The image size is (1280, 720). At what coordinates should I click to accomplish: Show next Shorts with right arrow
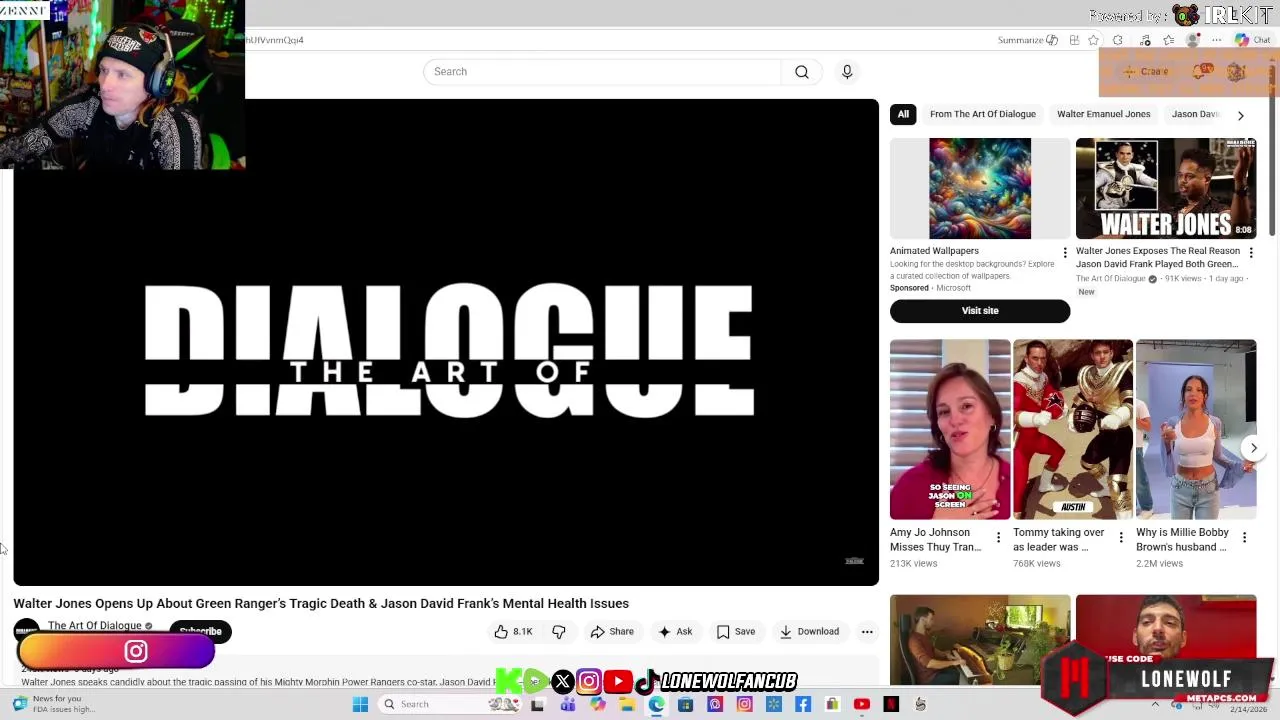point(1253,448)
